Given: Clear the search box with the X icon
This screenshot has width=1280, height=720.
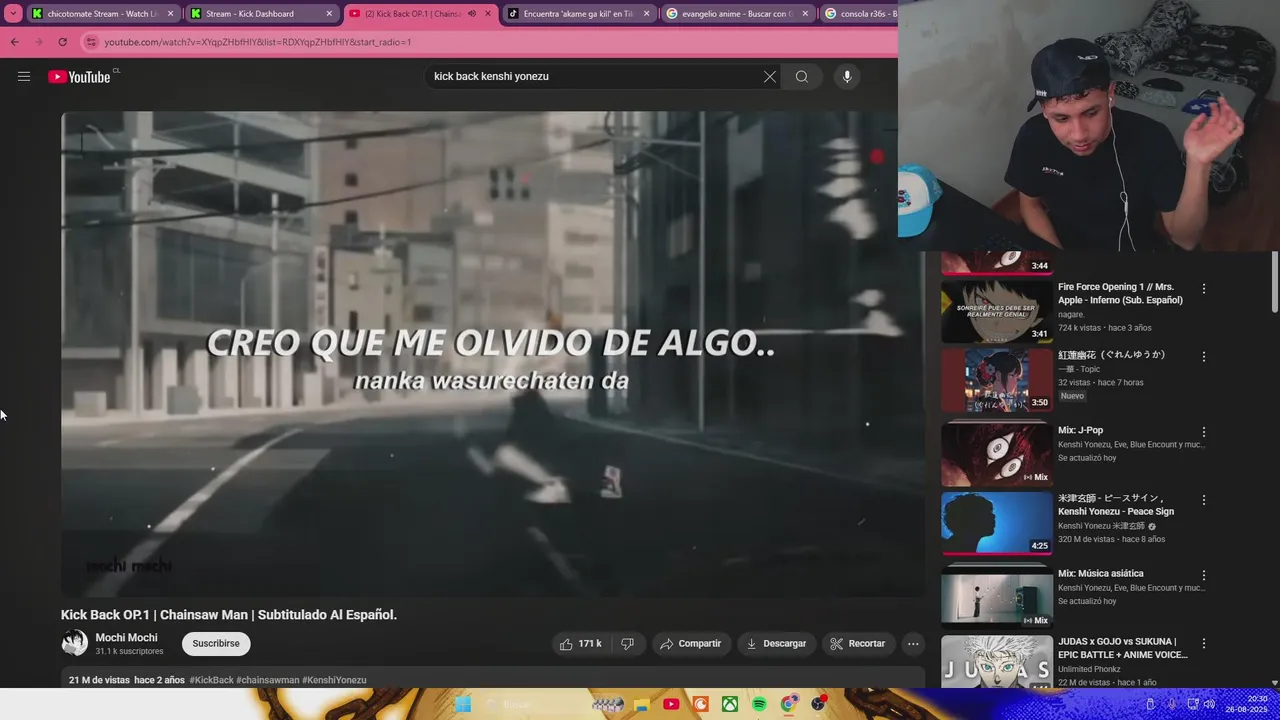Looking at the screenshot, I should coord(770,77).
